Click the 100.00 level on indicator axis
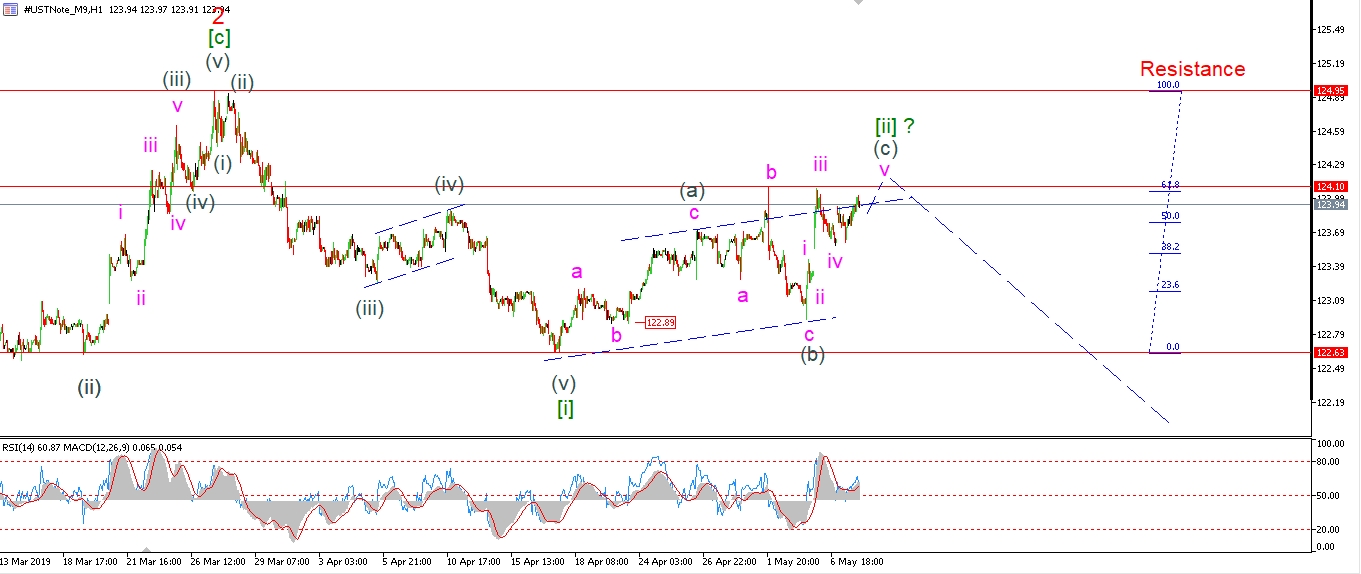This screenshot has height=574, width=1361. (x=1332, y=443)
